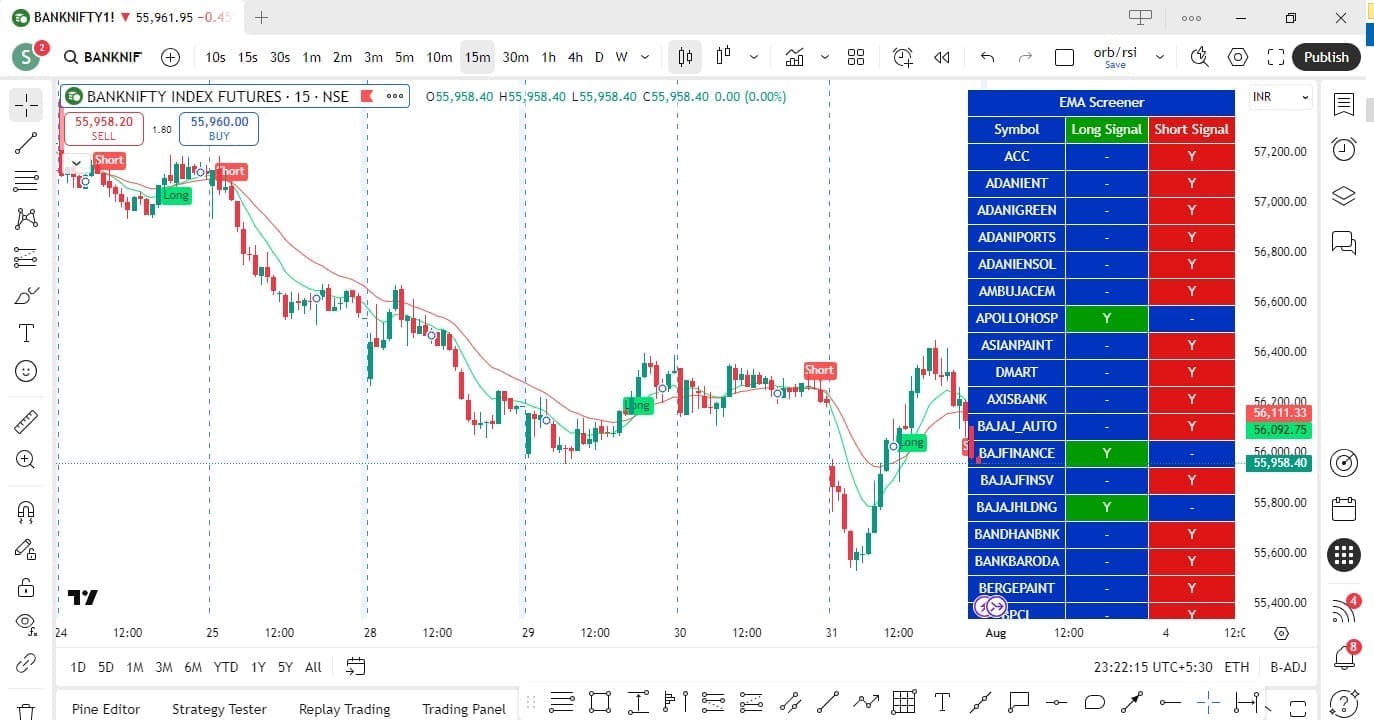1374x720 pixels.
Task: Open the go to date calendar
Action: click(355, 666)
